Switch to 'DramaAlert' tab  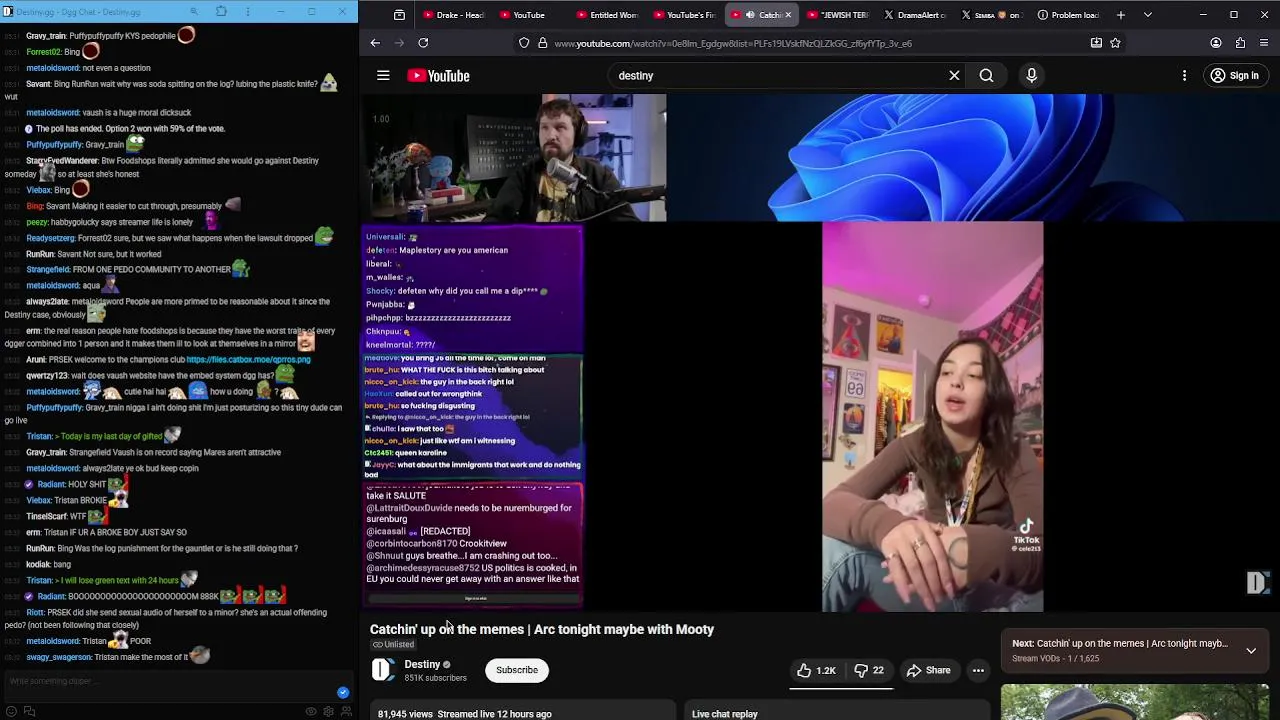click(914, 15)
